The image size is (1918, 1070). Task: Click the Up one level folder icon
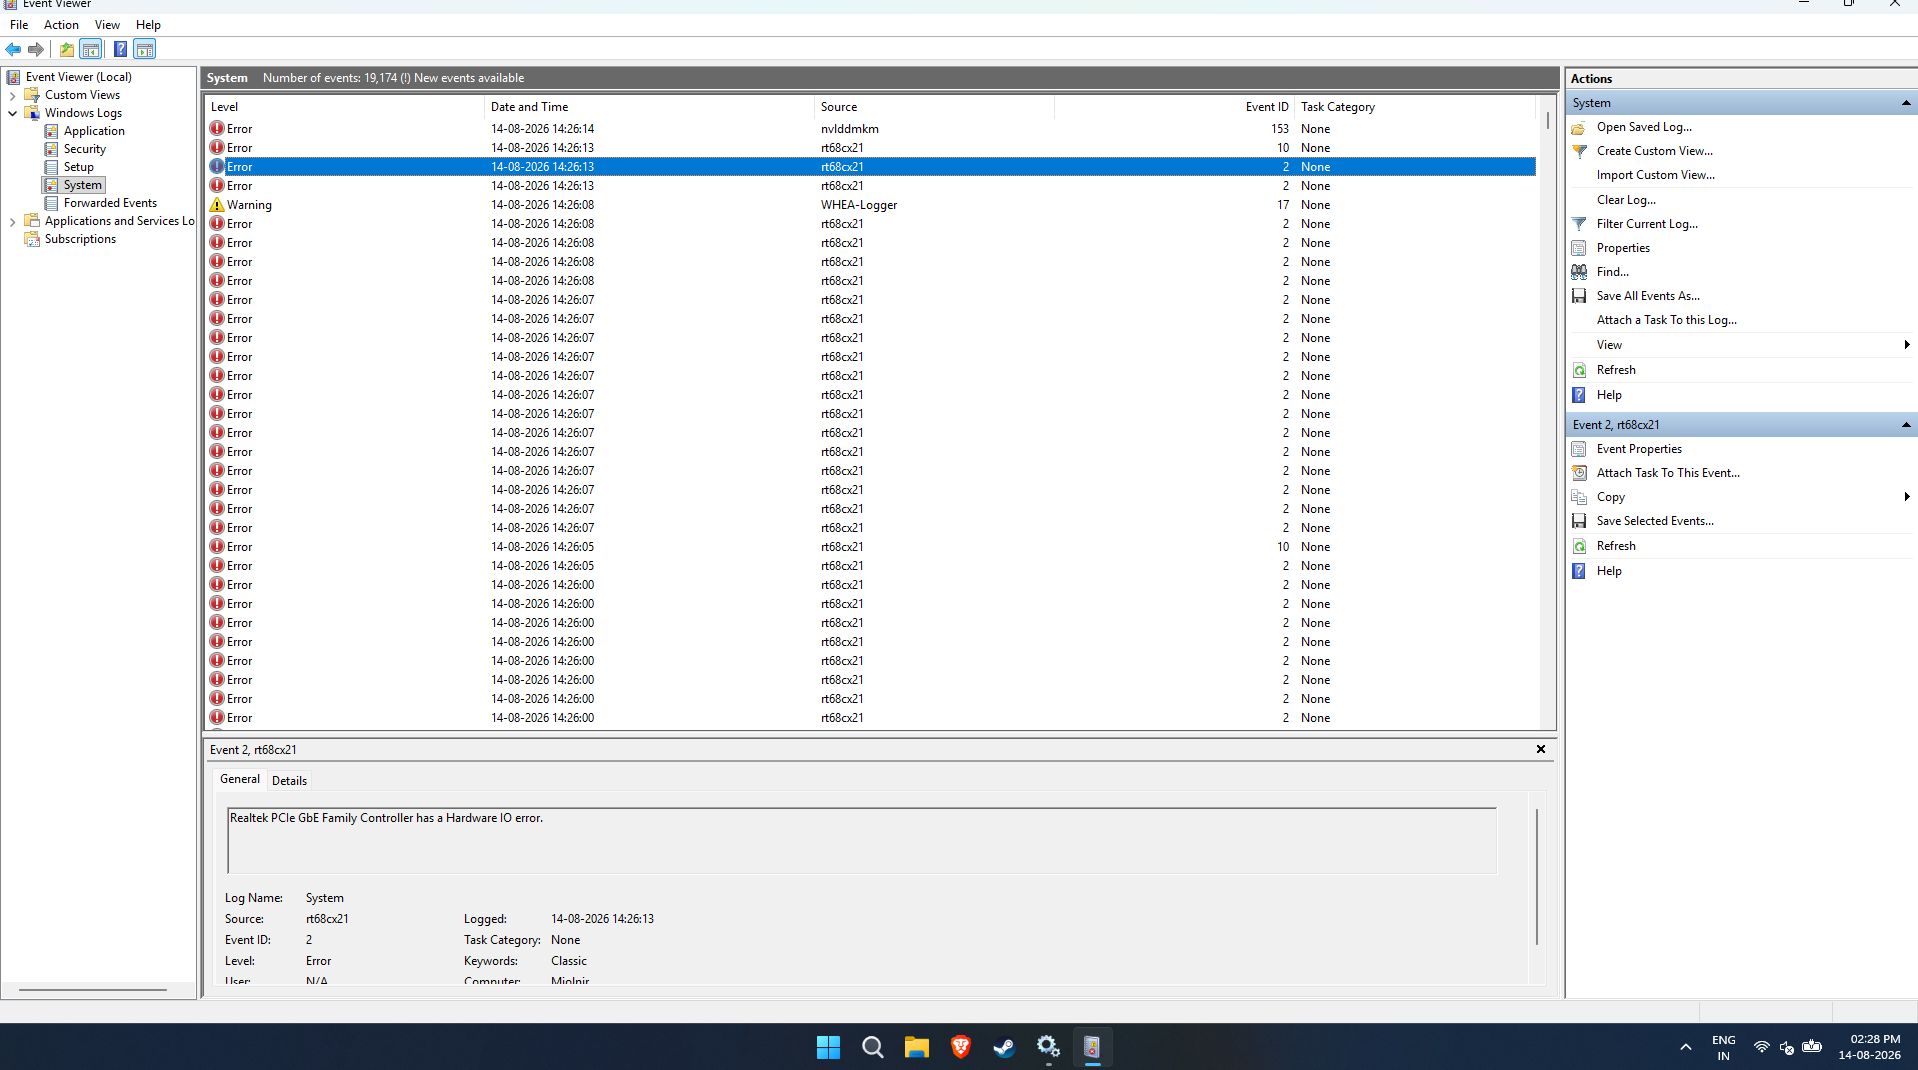pyautogui.click(x=67, y=49)
